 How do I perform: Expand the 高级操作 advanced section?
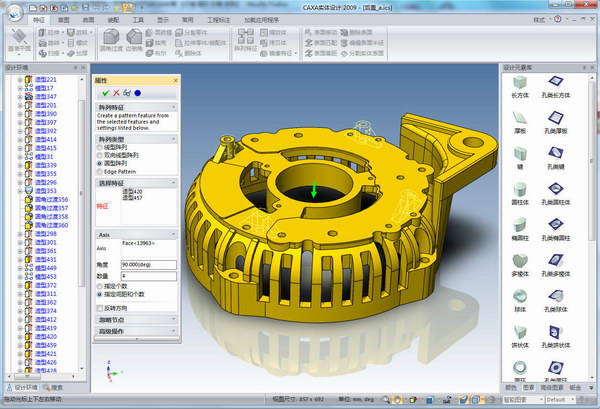(136, 331)
